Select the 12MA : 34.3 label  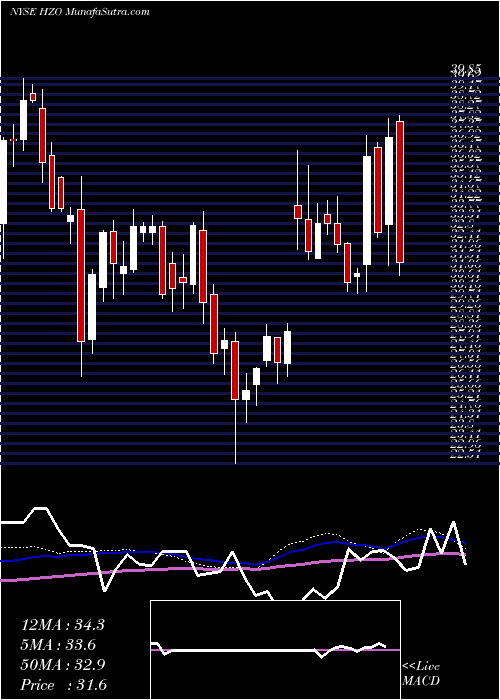pos(63,625)
